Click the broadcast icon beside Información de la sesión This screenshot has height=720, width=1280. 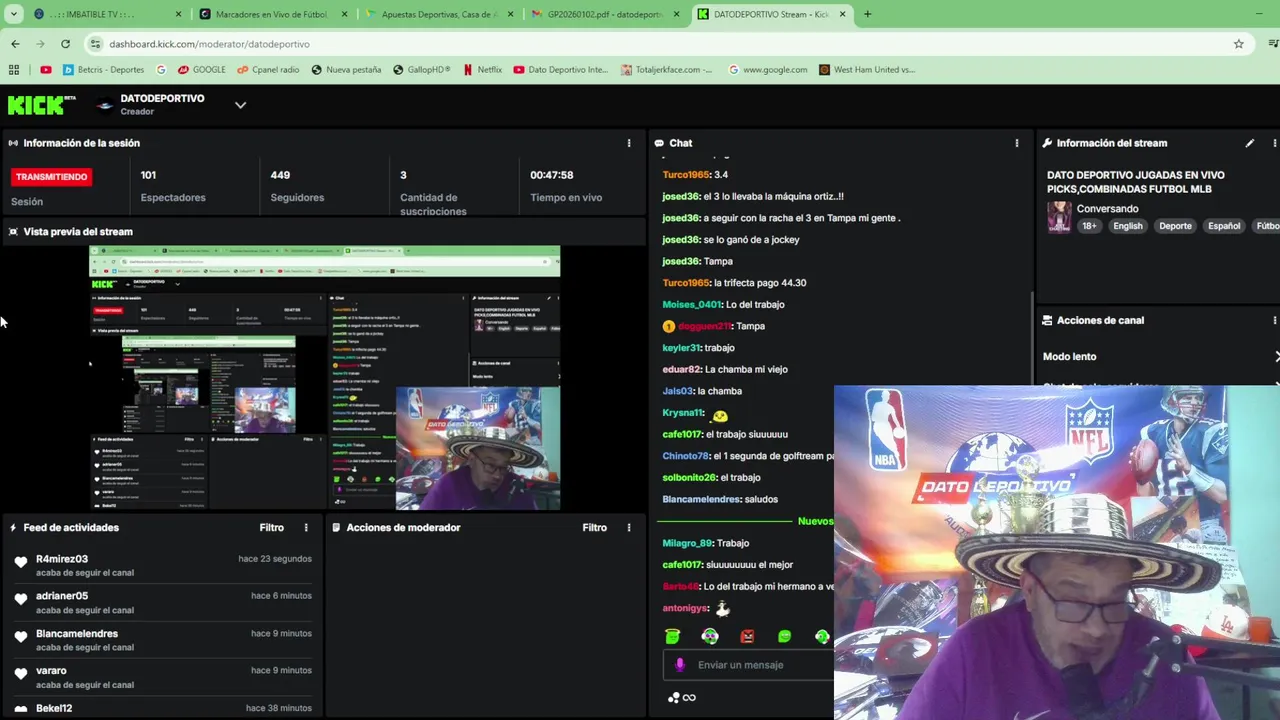(x=13, y=143)
